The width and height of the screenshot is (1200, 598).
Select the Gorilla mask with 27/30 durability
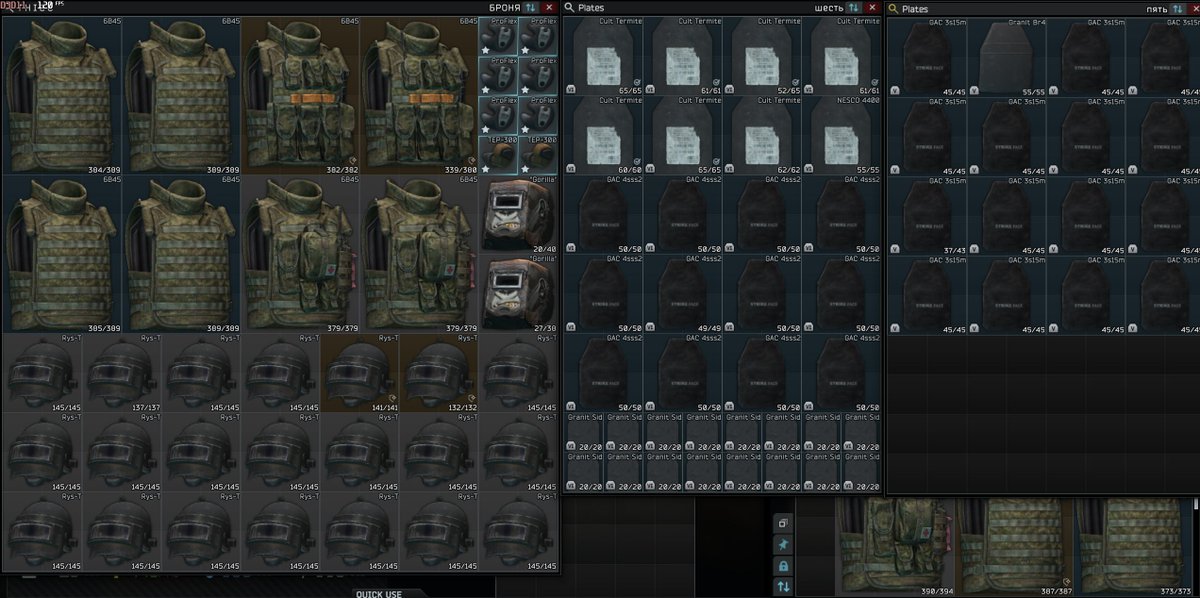point(519,293)
